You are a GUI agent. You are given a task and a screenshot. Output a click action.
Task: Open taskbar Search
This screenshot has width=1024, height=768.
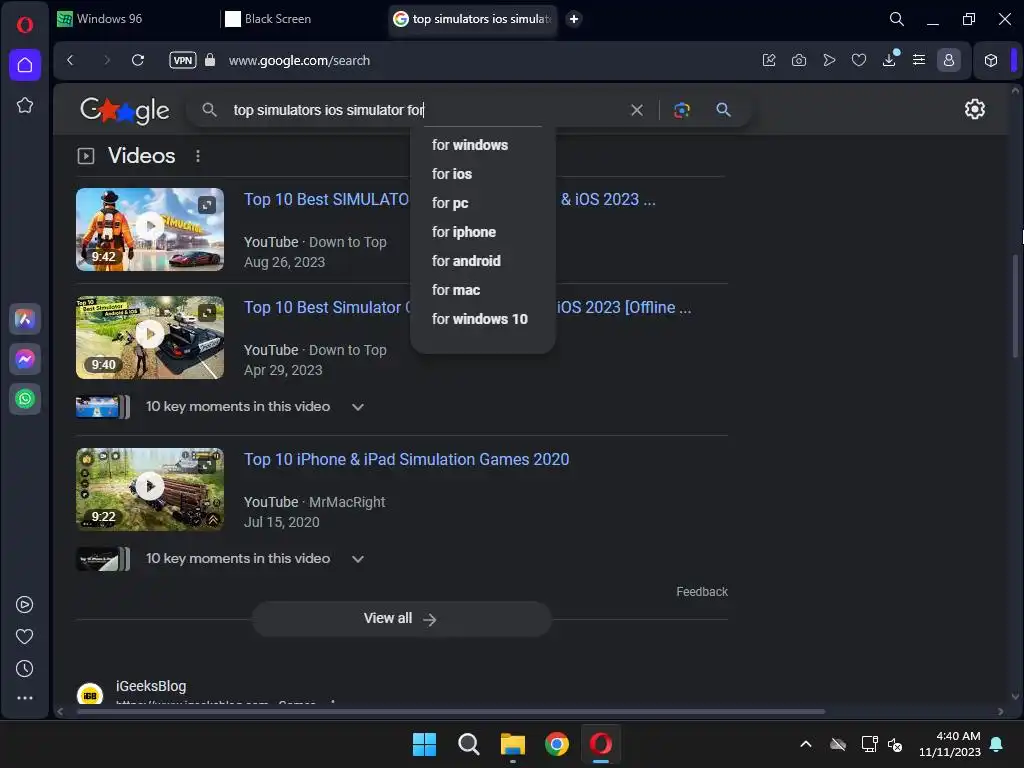tap(468, 744)
